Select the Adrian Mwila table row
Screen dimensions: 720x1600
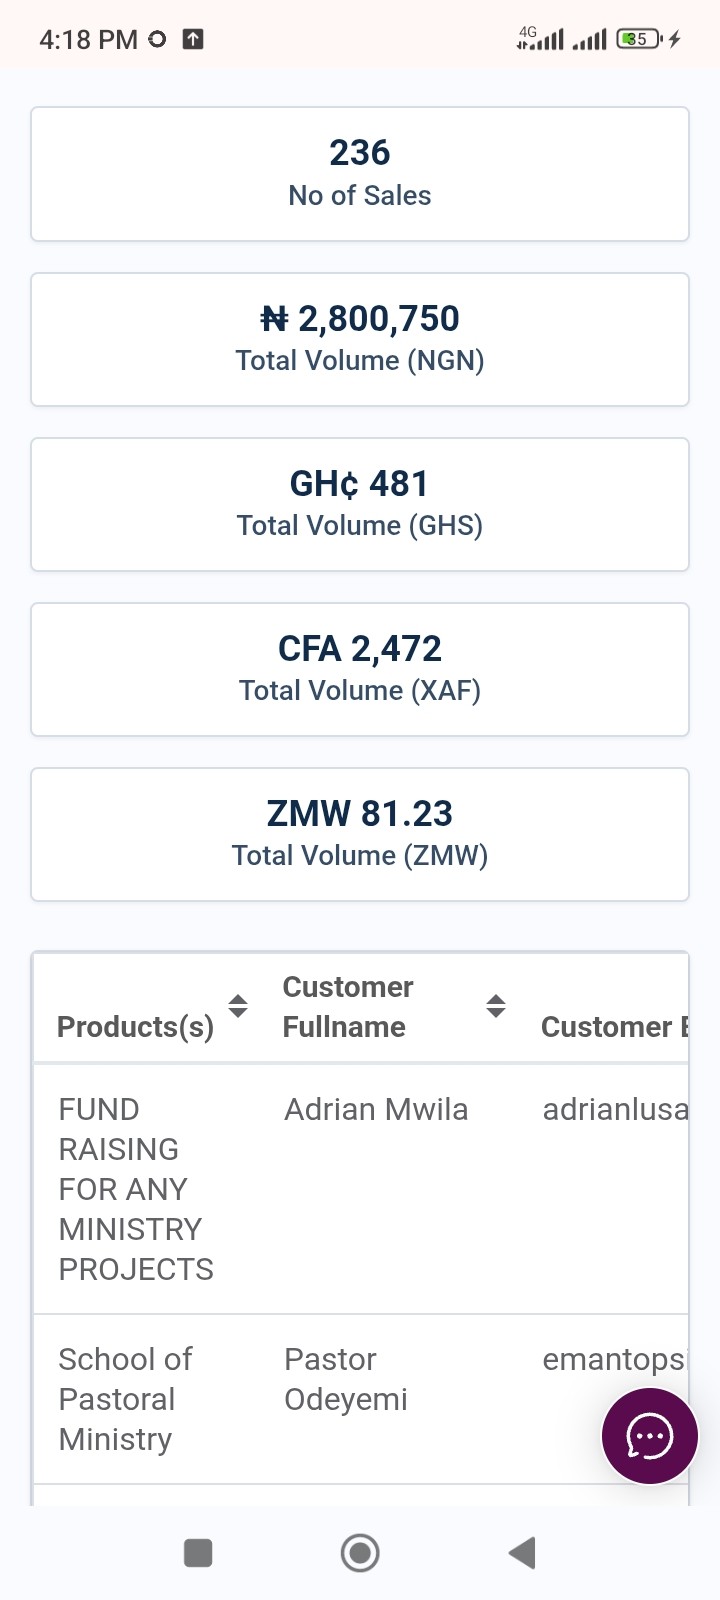(361, 1189)
